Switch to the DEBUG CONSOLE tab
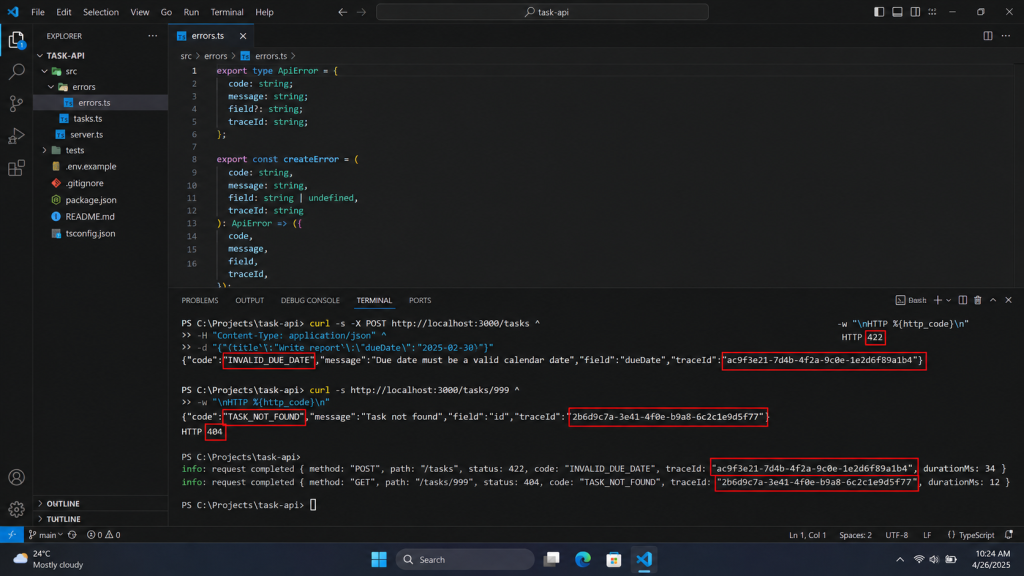The width and height of the screenshot is (1024, 576). pyautogui.click(x=310, y=300)
